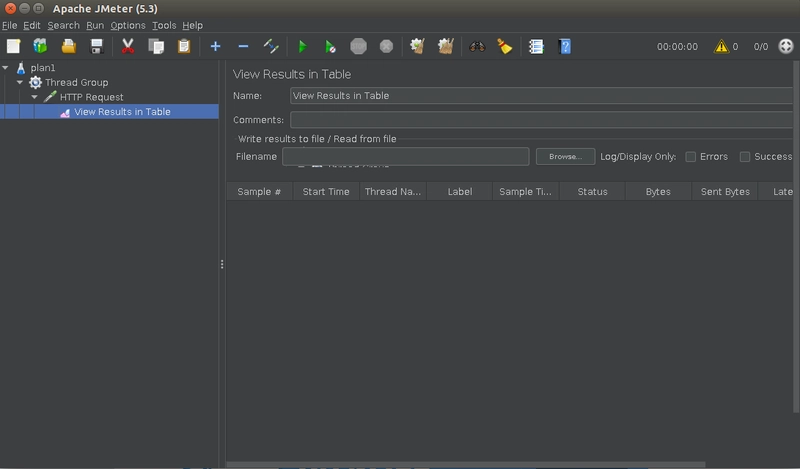This screenshot has height=469, width=800.
Task: Start the test with green play icon
Action: click(x=302, y=46)
